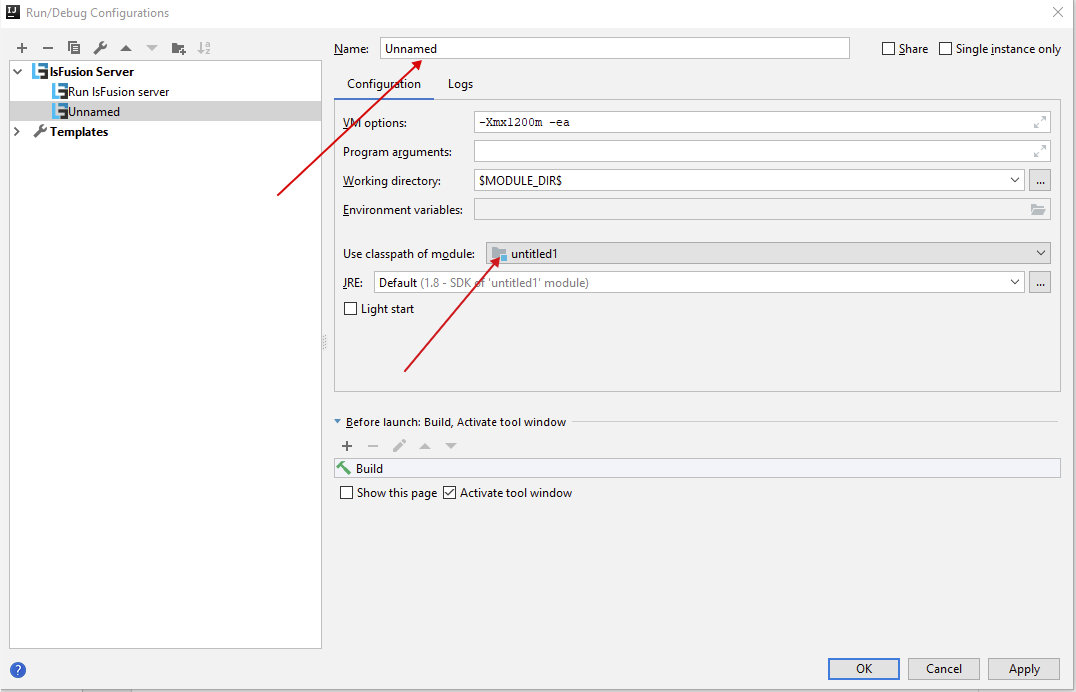1076x692 pixels.
Task: Click the Remove Configuration minus icon
Action: tap(47, 48)
